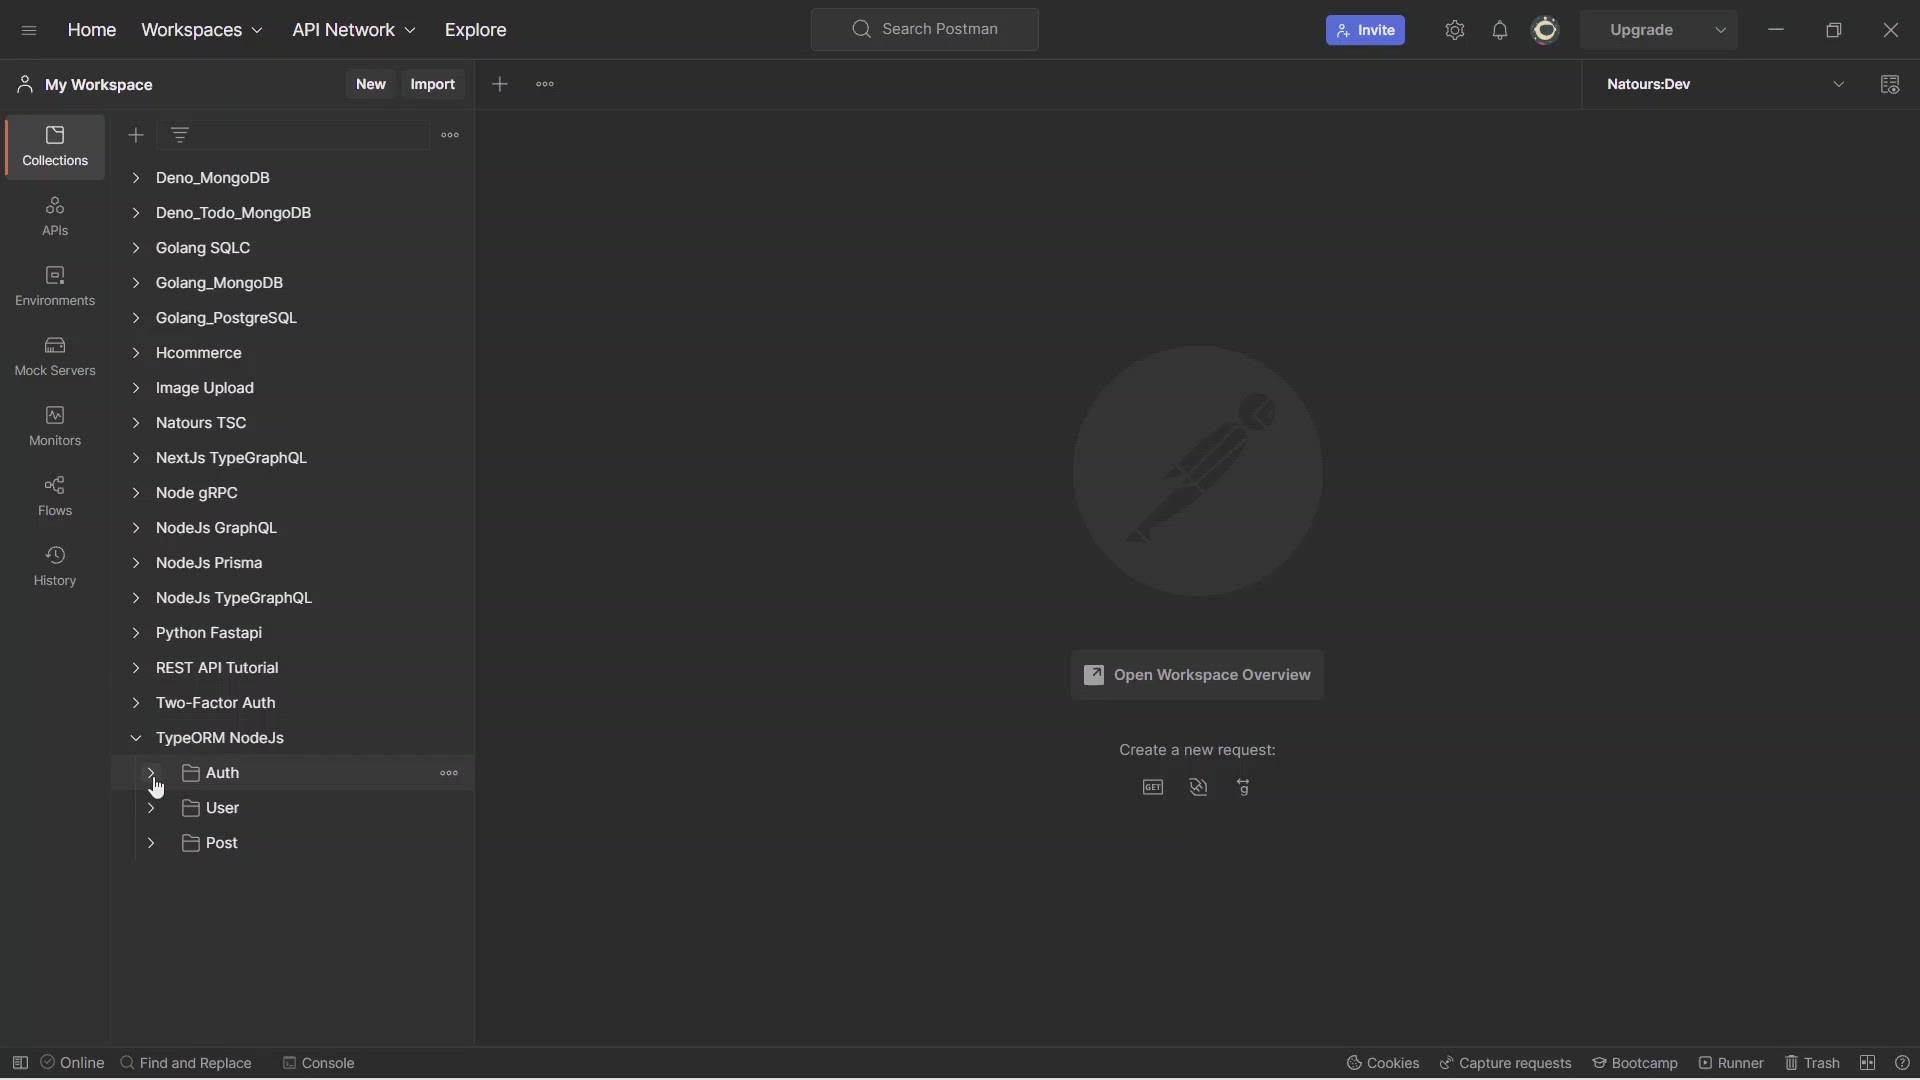
Task: Click the Online status indicator
Action: point(73,1063)
